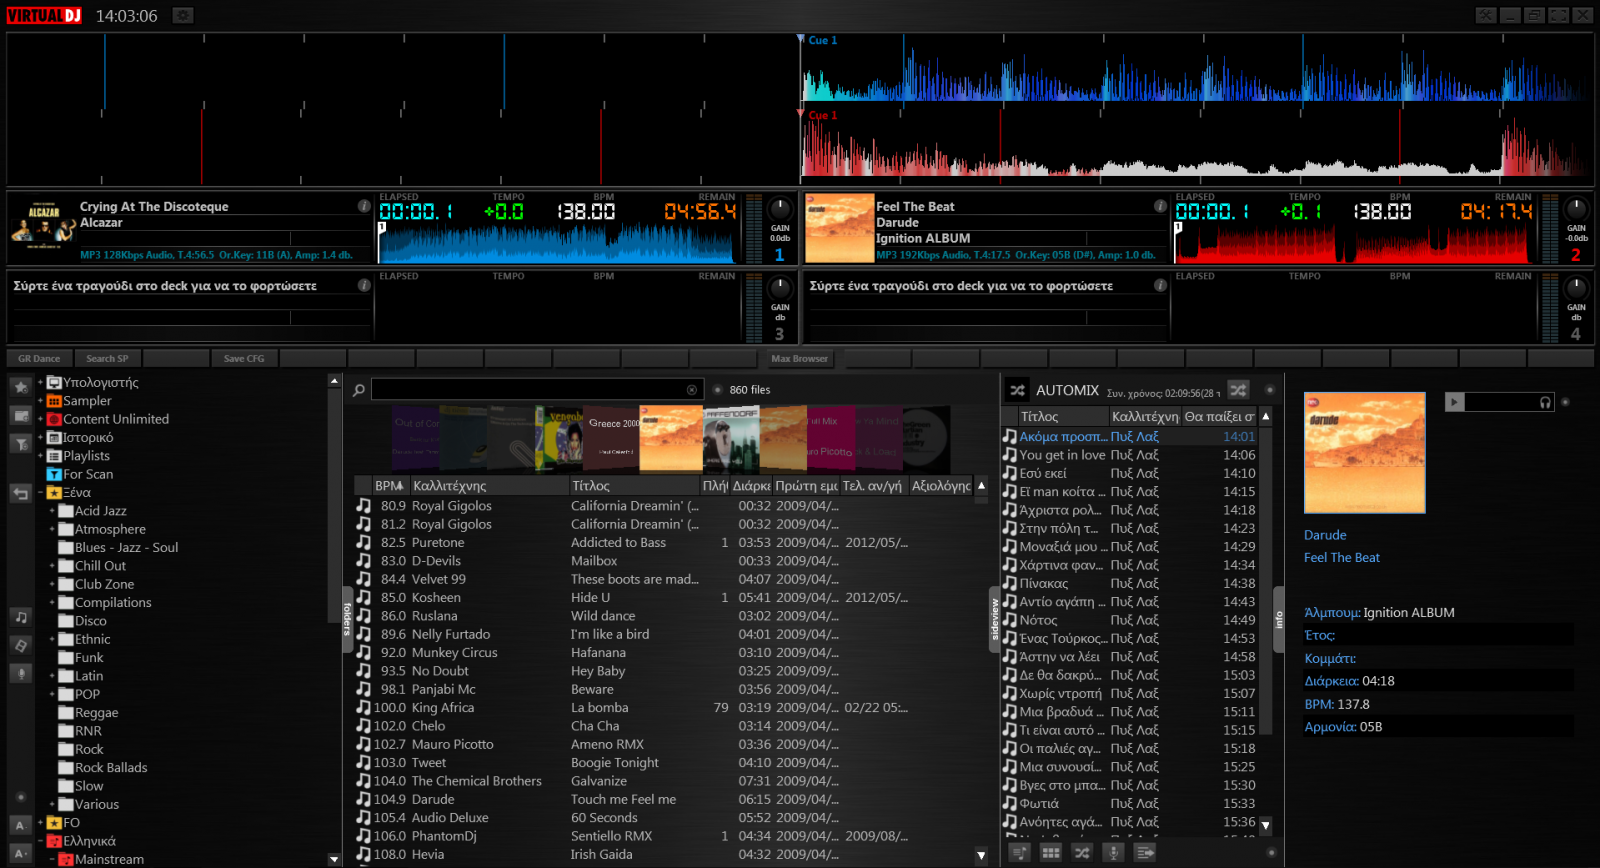Click the back arrow icon in the folder sidebar

[x=20, y=493]
